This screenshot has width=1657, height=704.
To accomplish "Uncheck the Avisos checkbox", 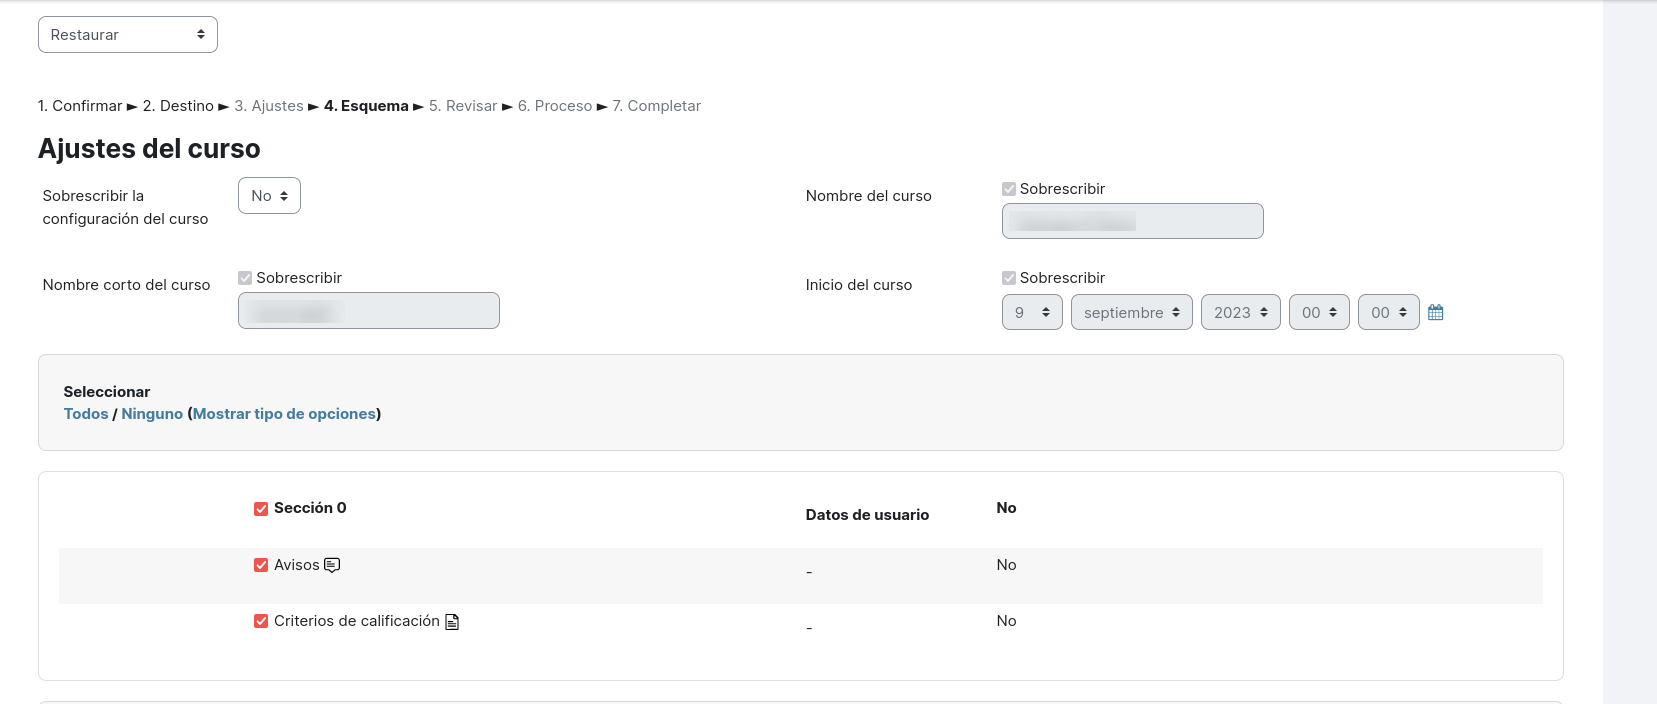I will (x=261, y=565).
